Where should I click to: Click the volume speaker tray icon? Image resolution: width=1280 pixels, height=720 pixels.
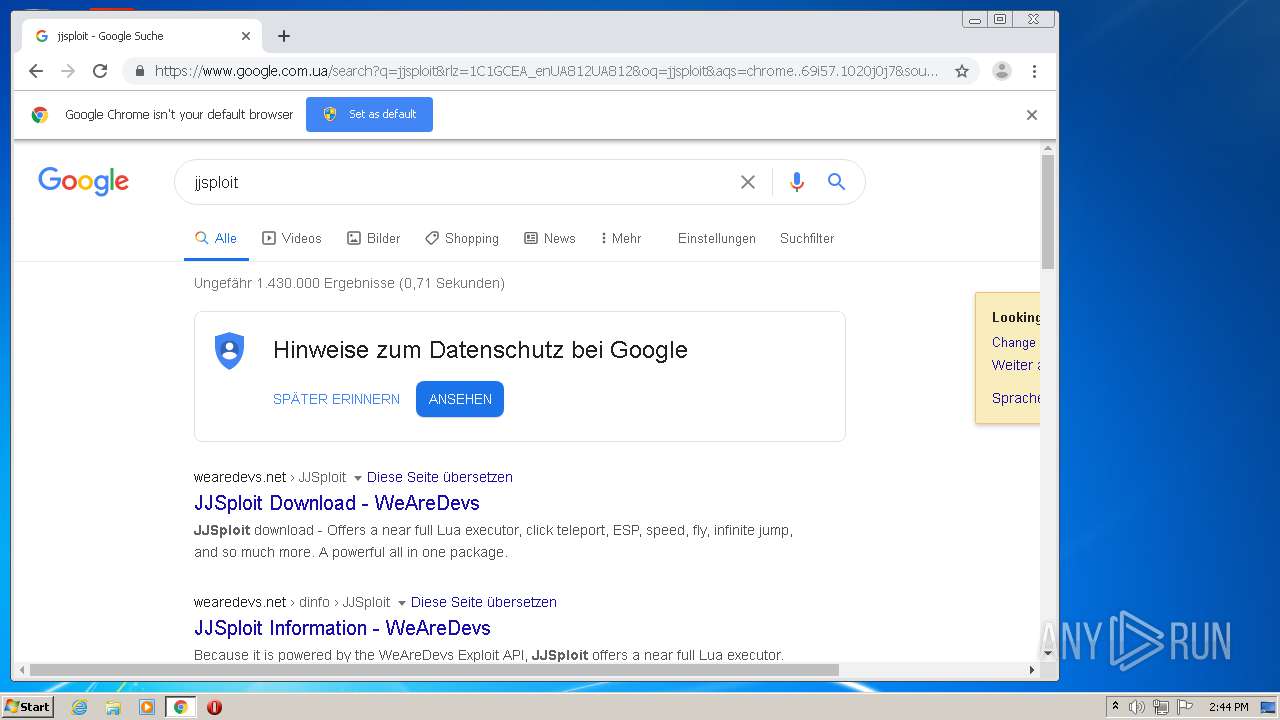pyautogui.click(x=1137, y=707)
